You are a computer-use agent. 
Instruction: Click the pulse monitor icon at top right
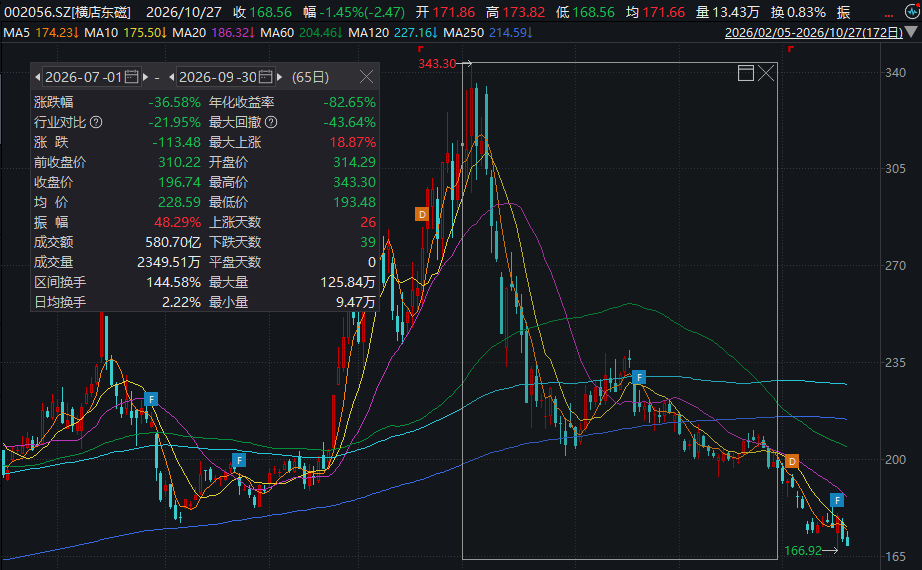click(x=911, y=12)
